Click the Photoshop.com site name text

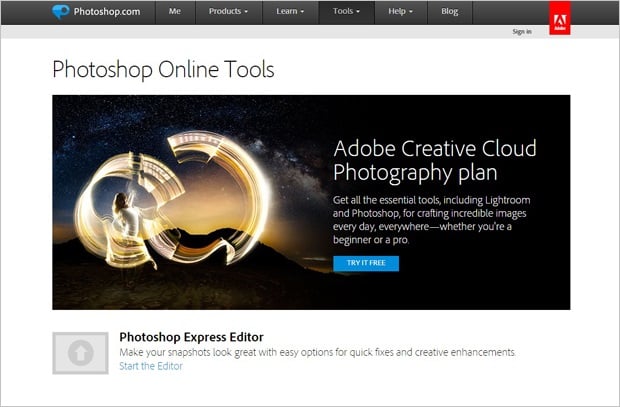(x=108, y=13)
